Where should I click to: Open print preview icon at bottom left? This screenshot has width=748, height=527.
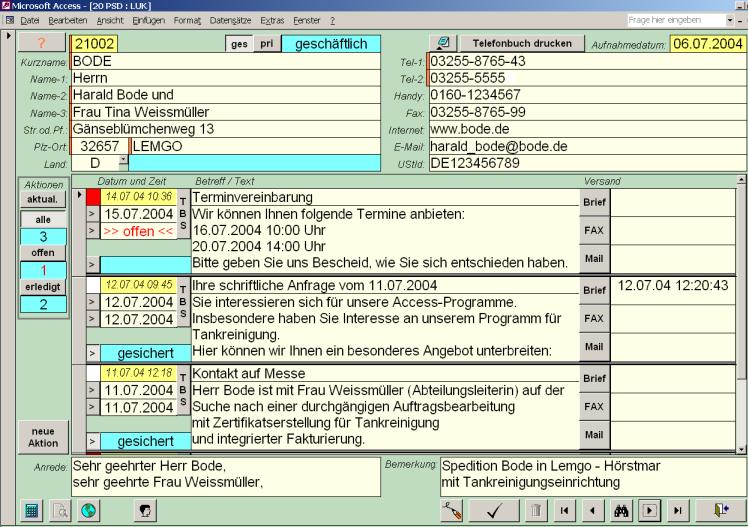pyautogui.click(x=60, y=510)
